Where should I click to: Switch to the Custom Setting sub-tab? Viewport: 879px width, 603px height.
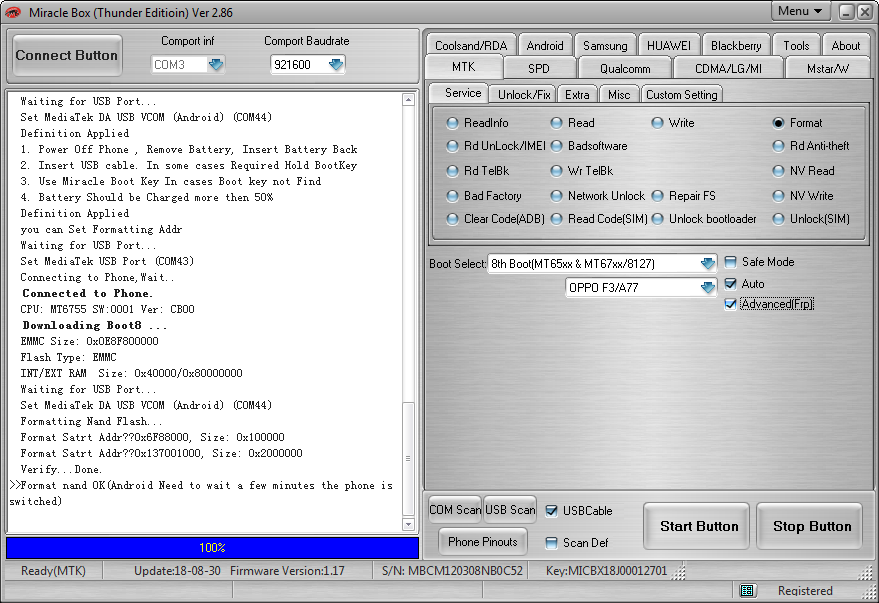pos(682,95)
